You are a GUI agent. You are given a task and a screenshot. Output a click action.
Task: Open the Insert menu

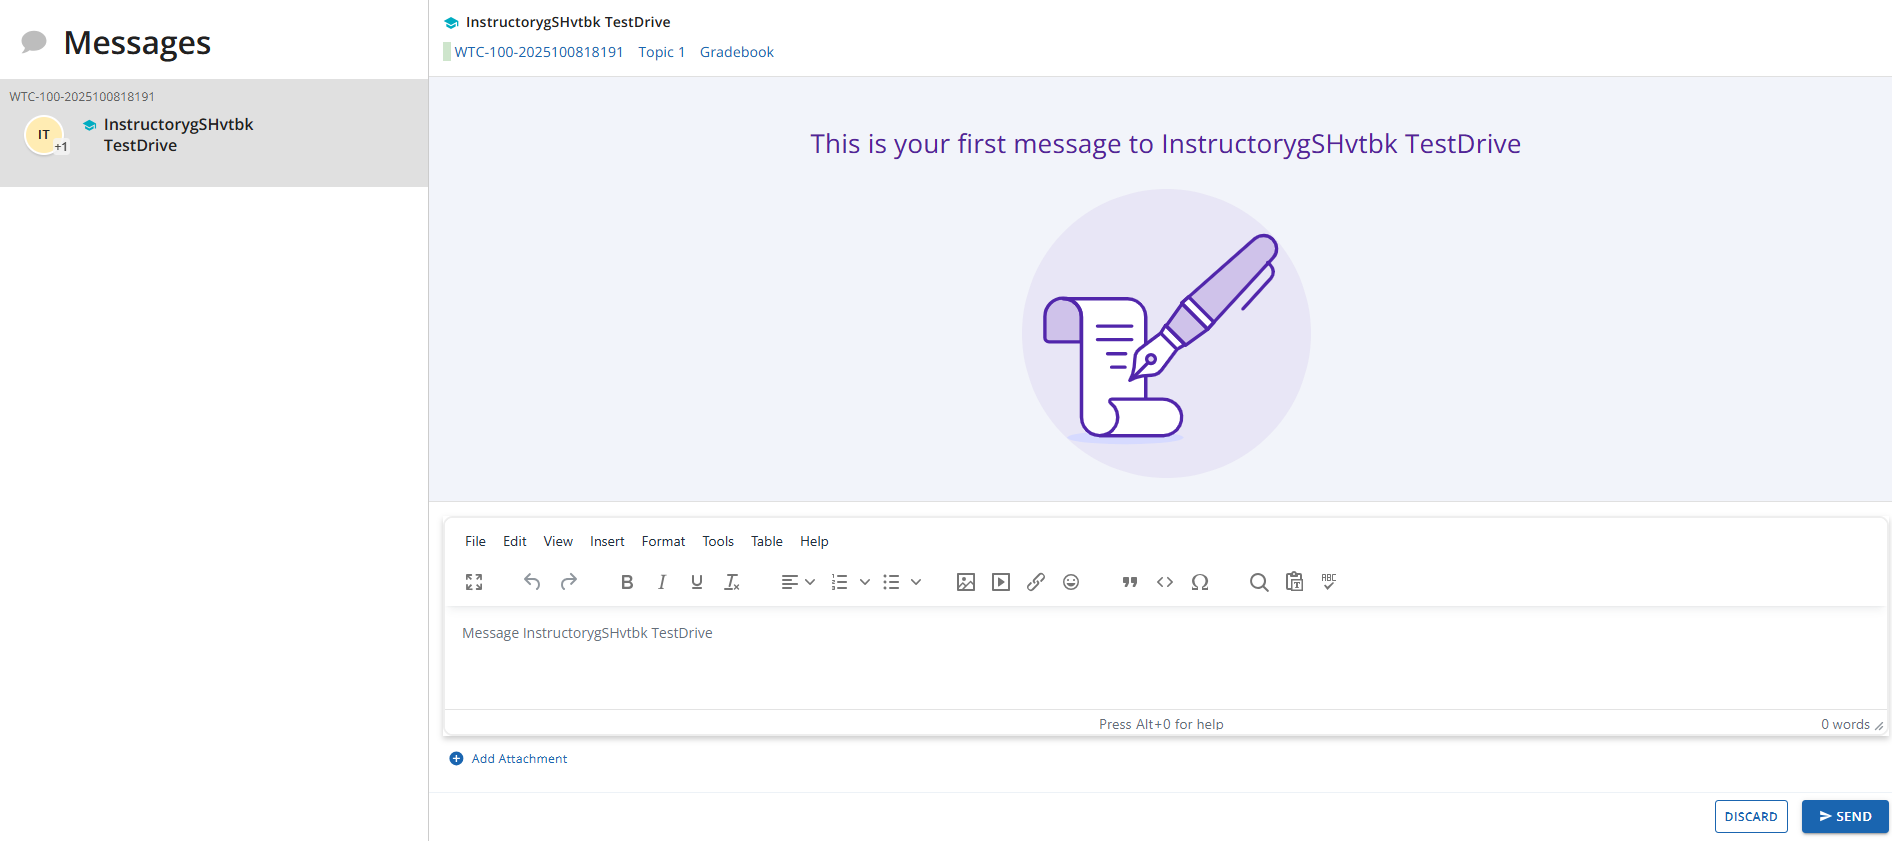(607, 541)
